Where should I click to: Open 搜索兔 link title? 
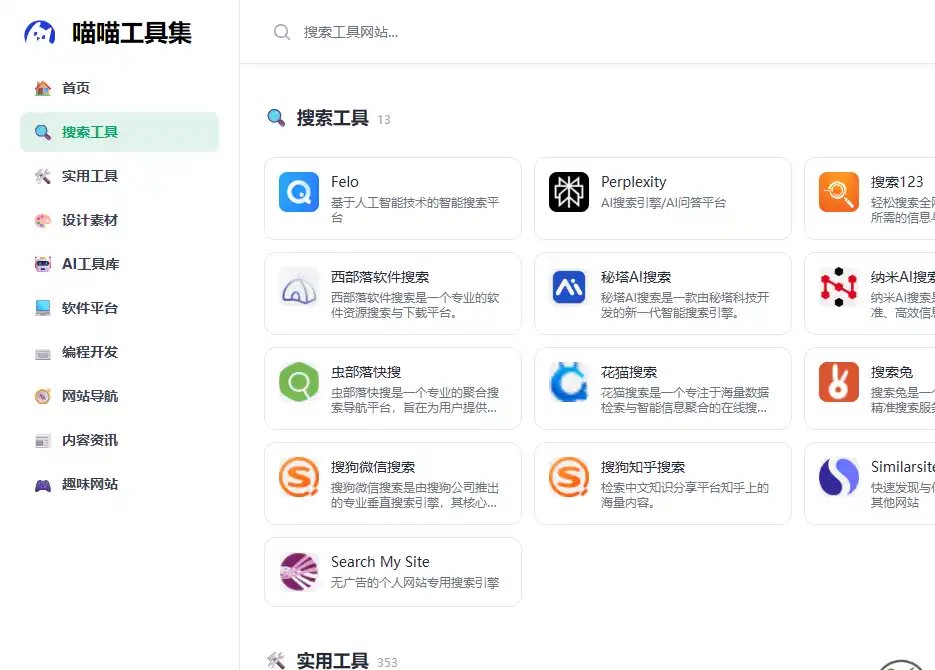coord(891,373)
